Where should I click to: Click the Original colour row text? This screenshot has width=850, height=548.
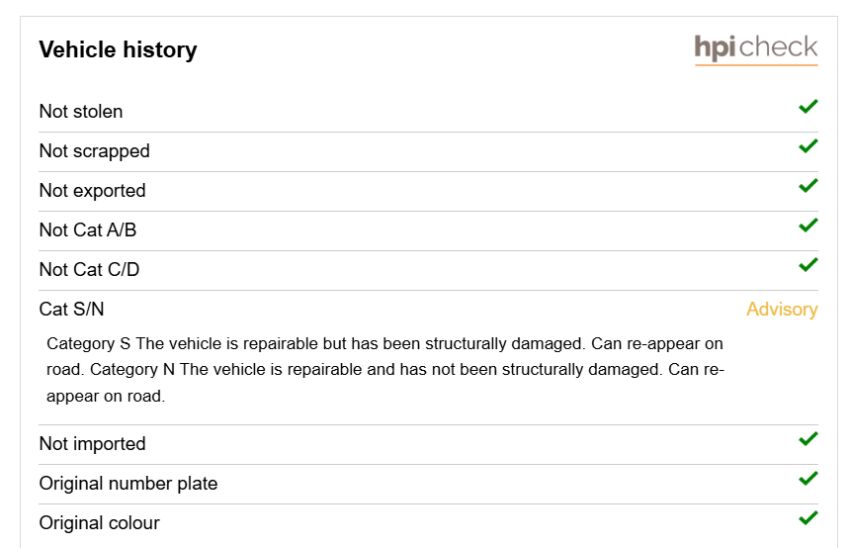(x=99, y=523)
